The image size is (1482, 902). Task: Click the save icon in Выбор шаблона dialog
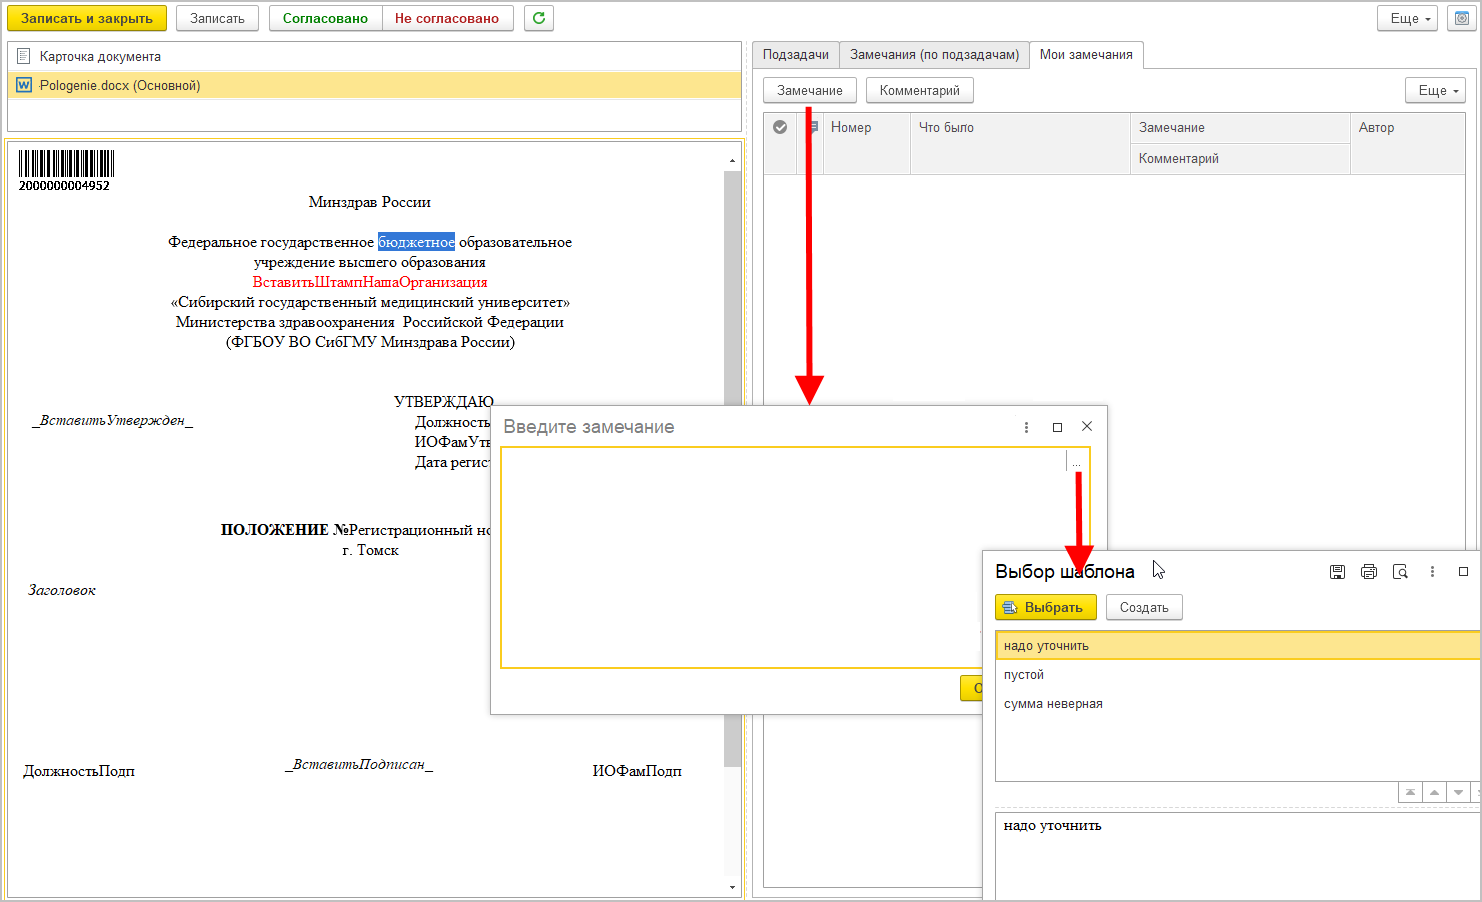click(x=1337, y=572)
